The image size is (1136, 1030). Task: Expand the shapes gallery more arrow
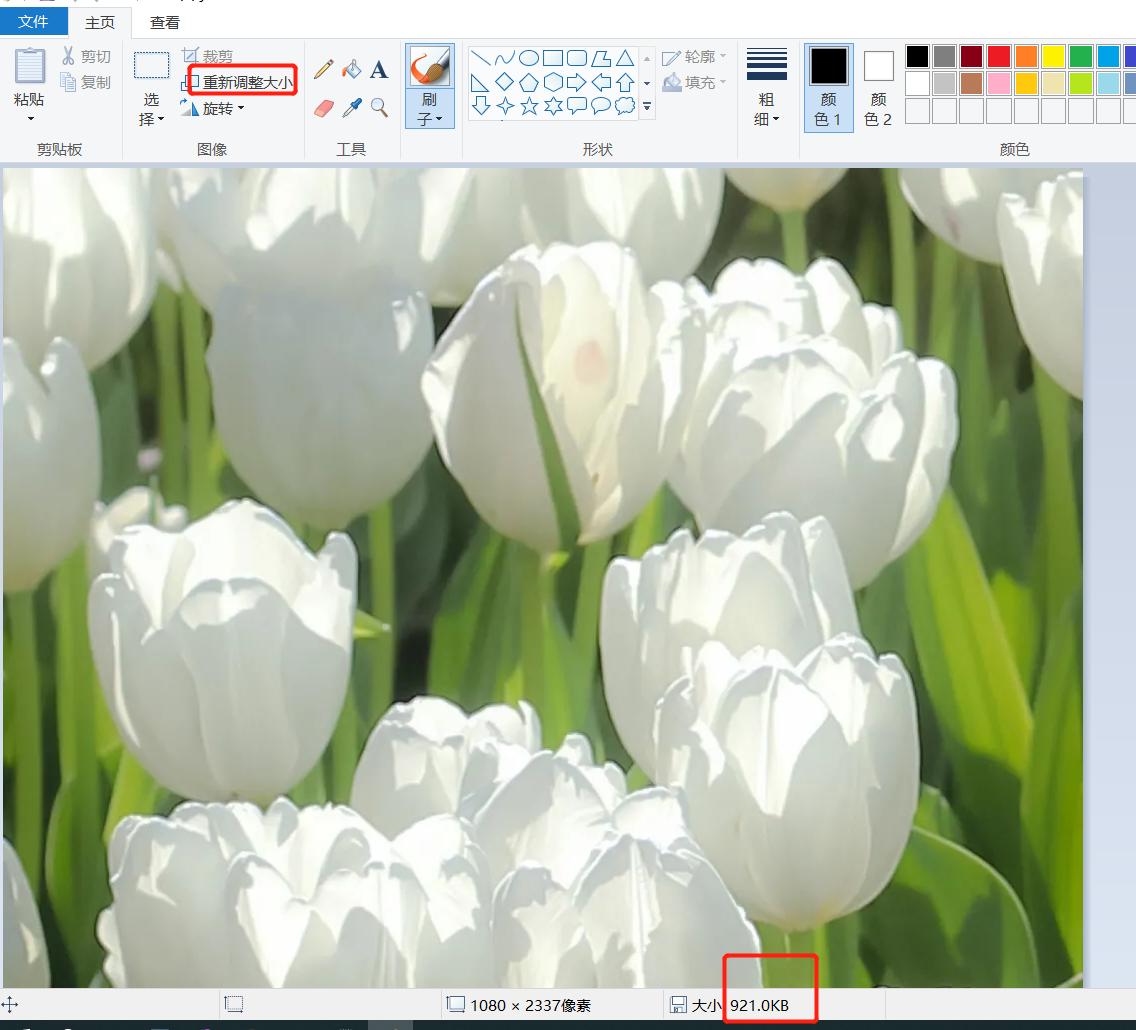pos(647,106)
